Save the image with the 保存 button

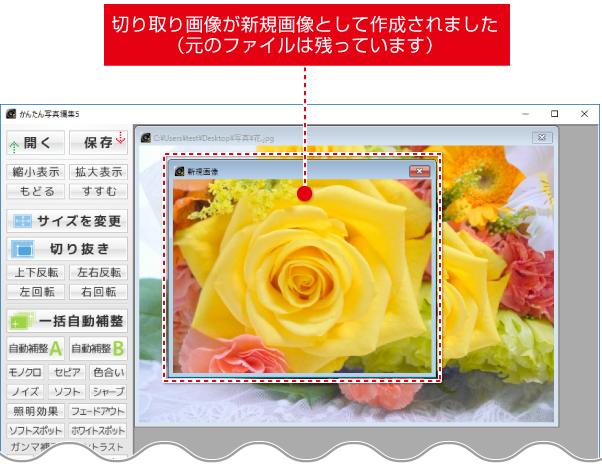point(98,143)
